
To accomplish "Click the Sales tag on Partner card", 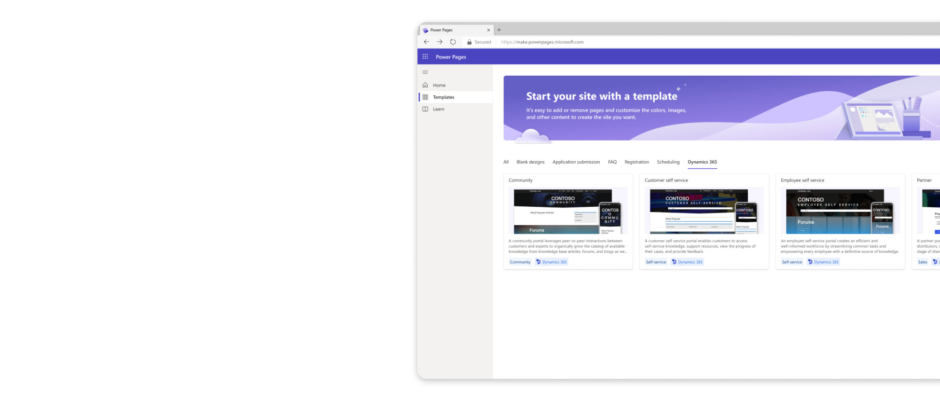I will (x=923, y=262).
